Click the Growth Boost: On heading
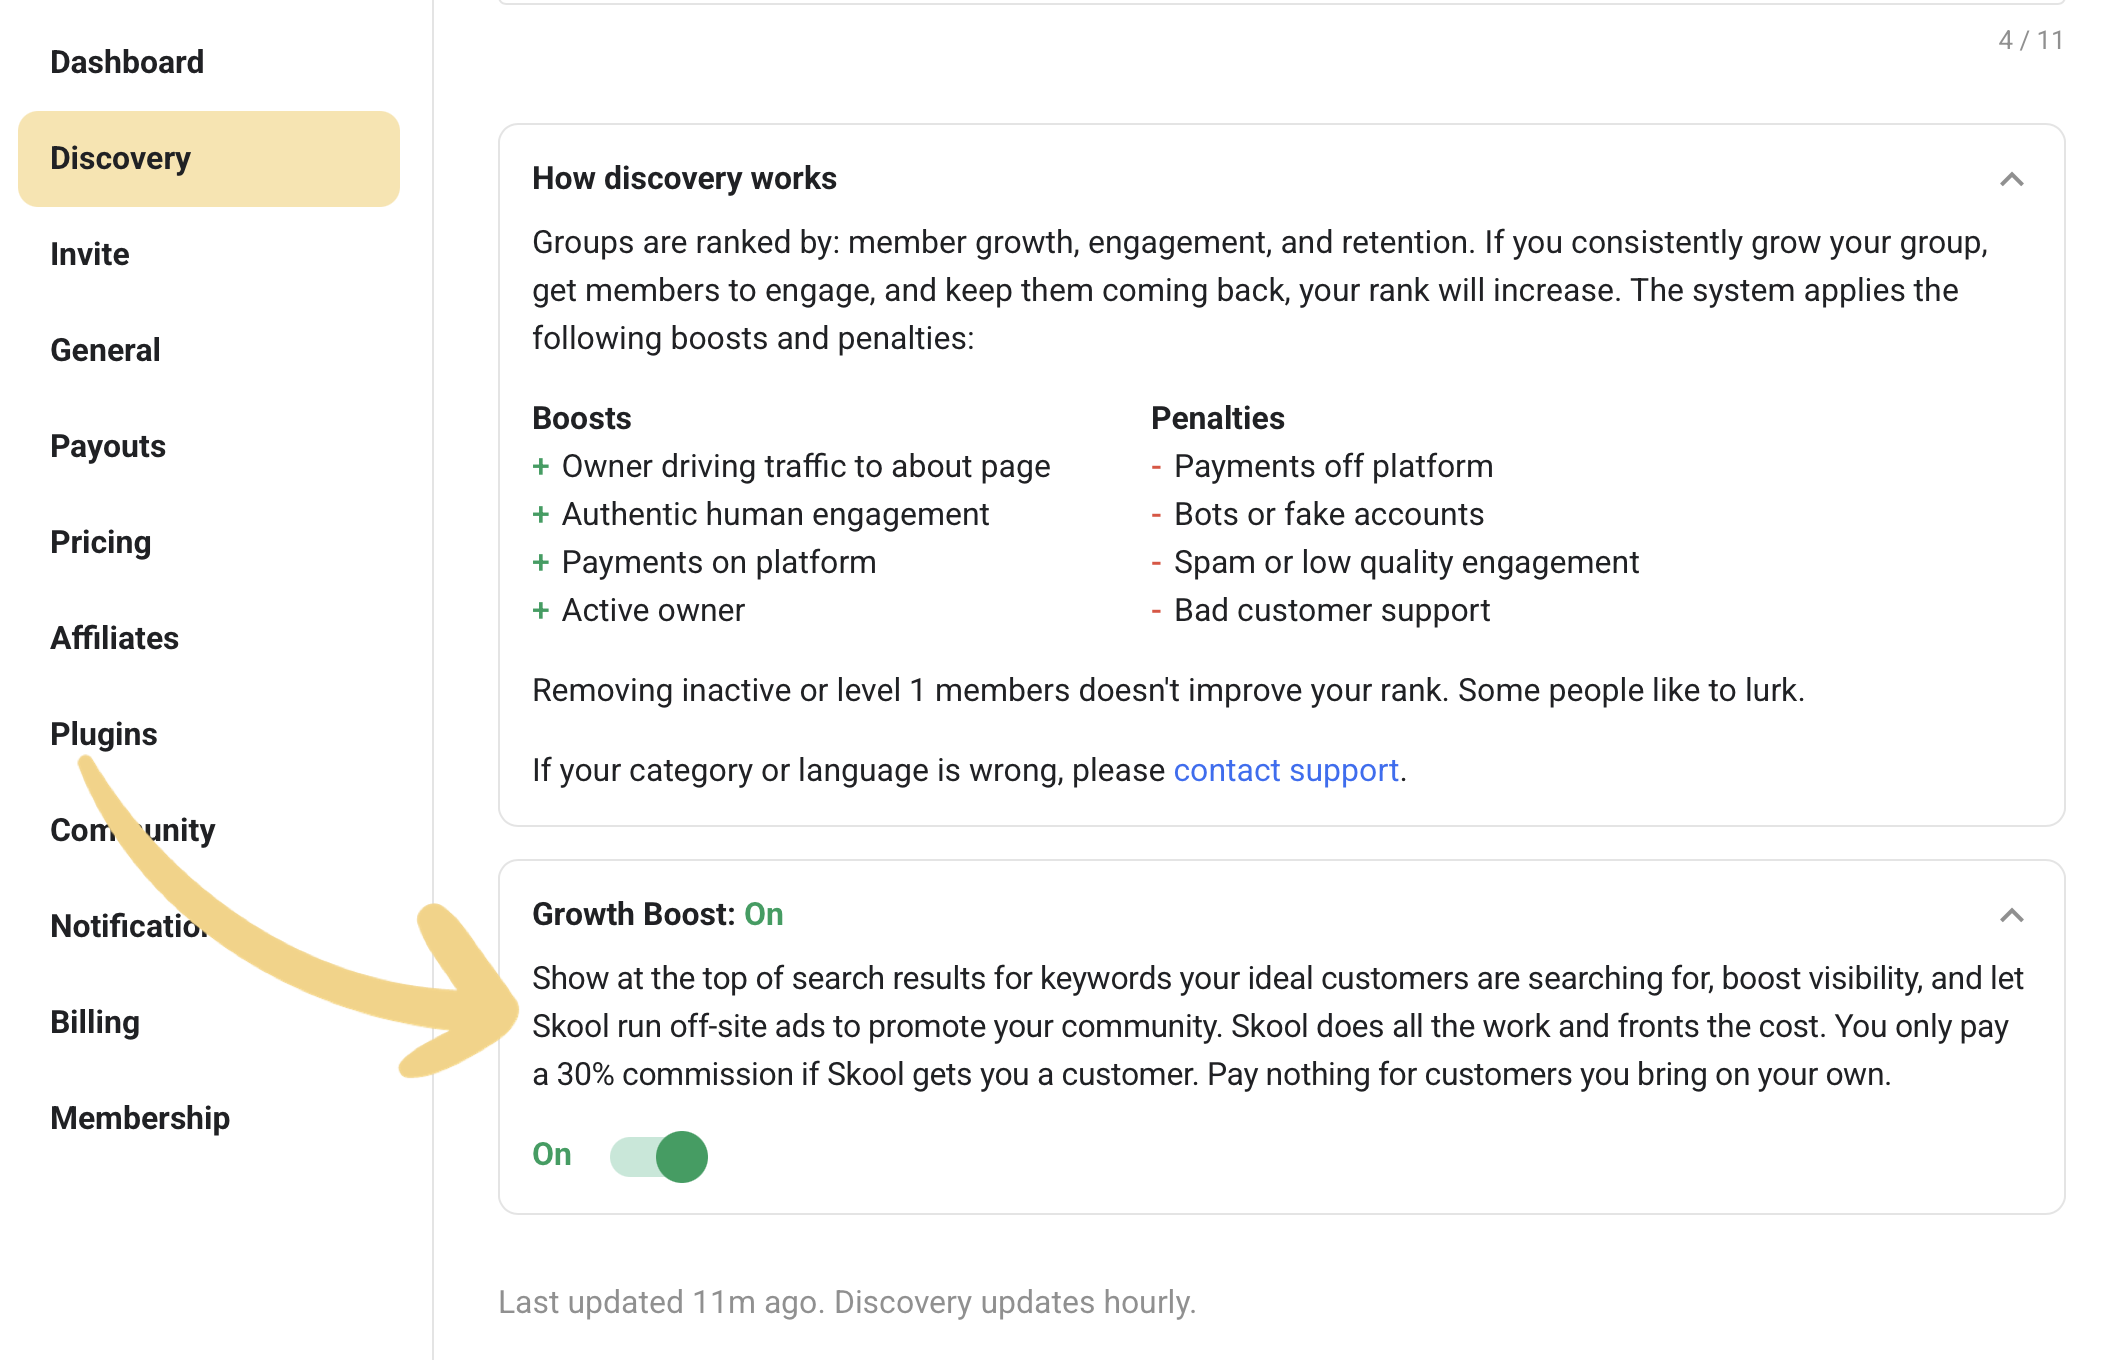This screenshot has width=2118, height=1360. 658,914
